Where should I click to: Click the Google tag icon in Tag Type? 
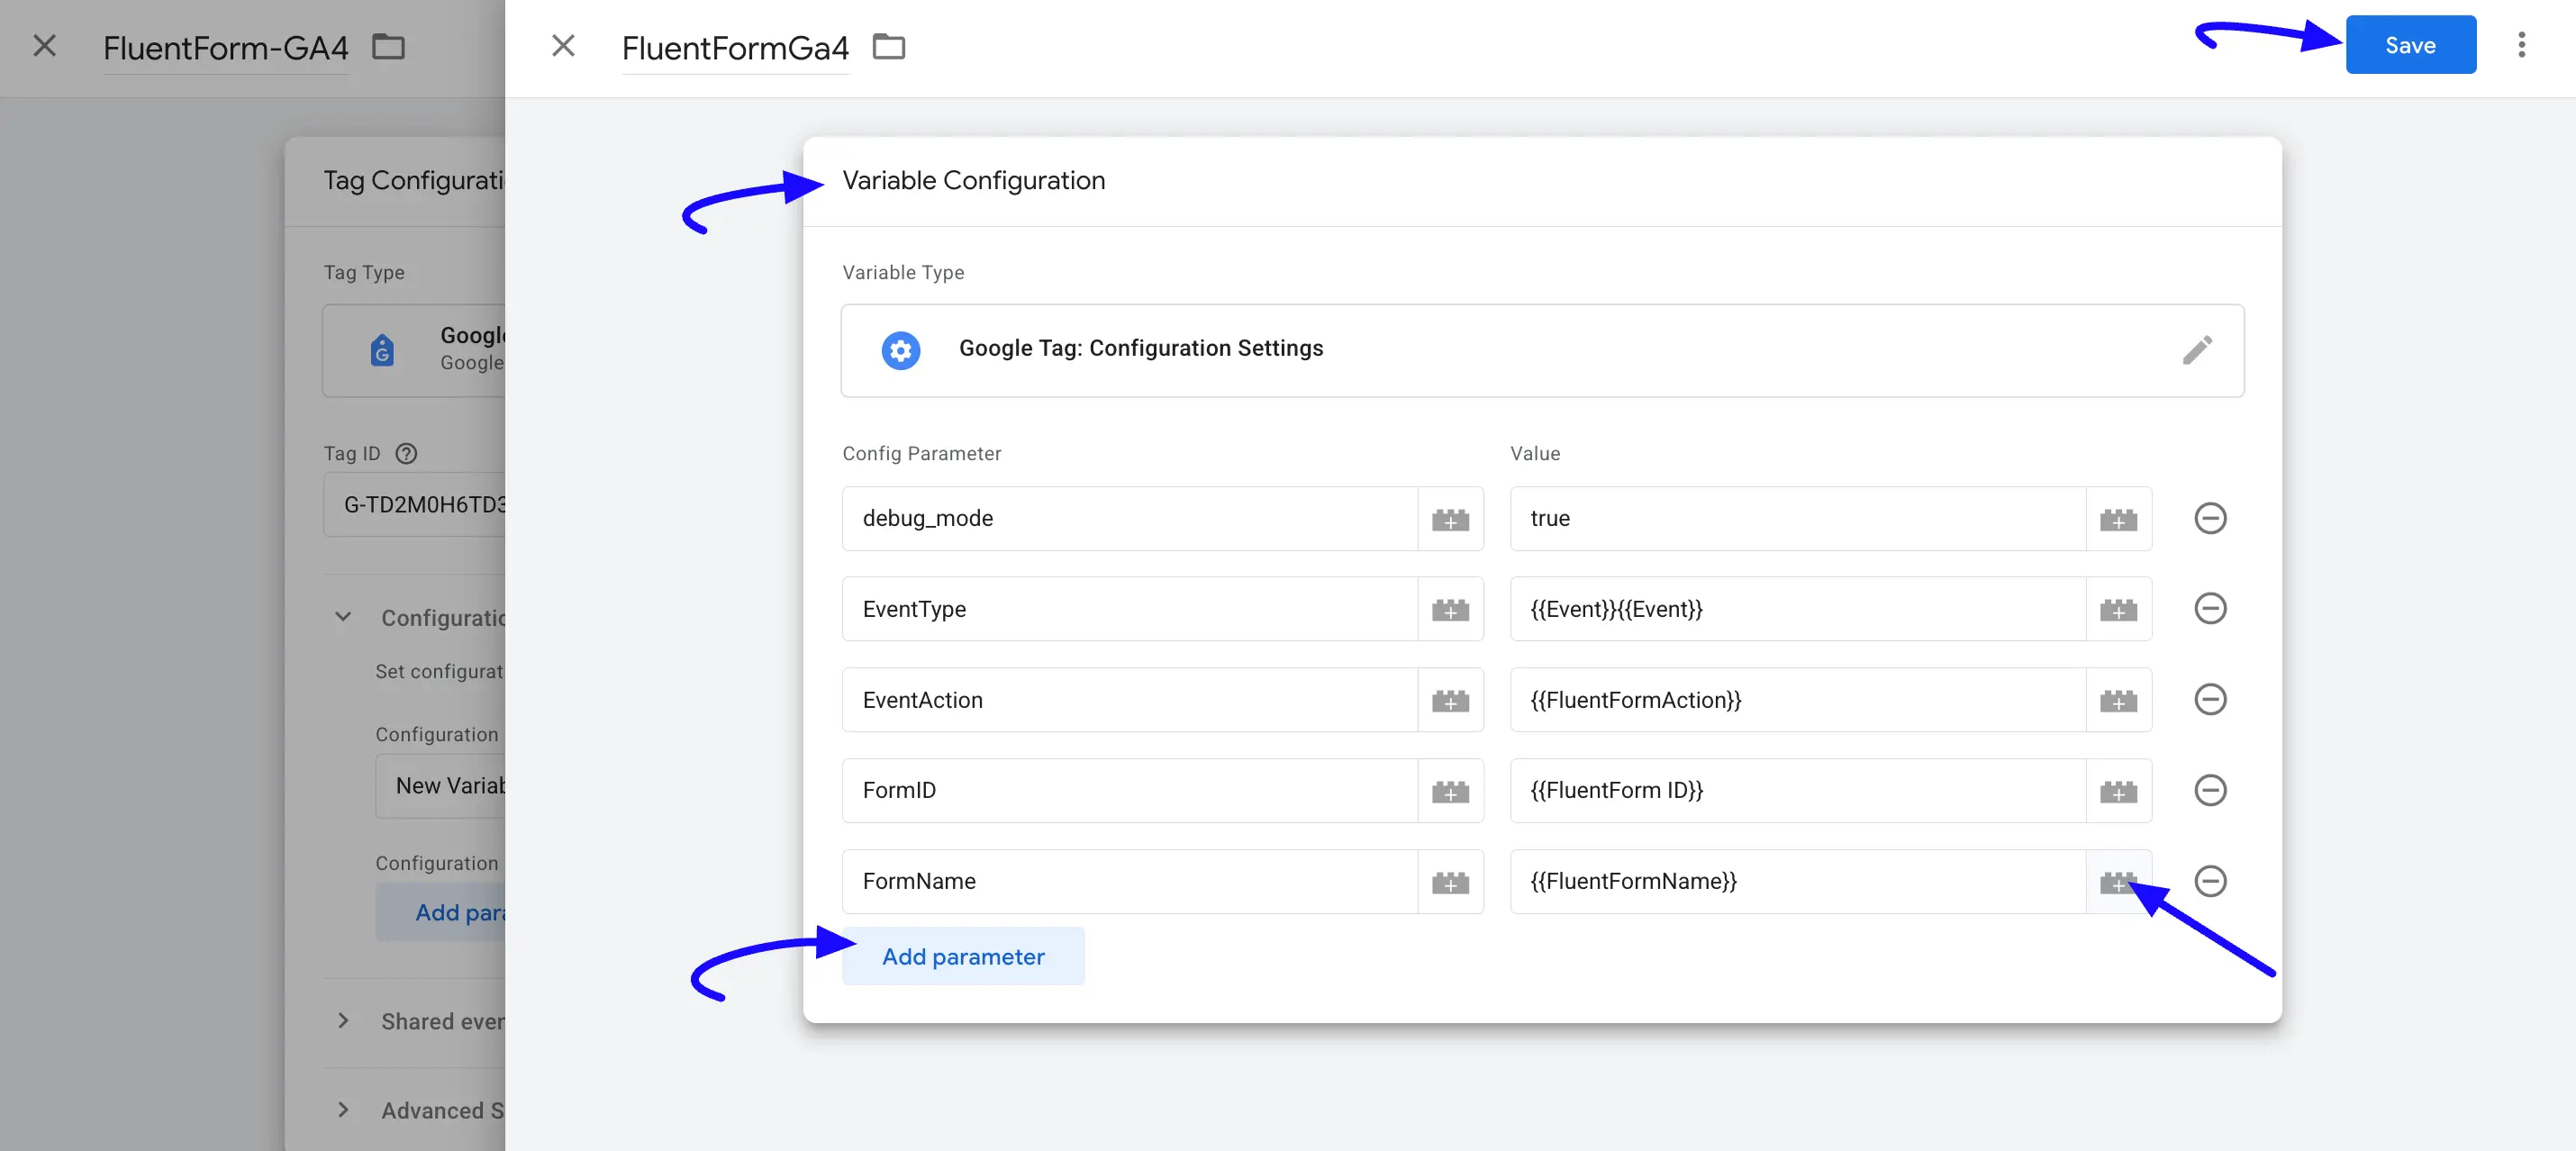click(x=382, y=350)
